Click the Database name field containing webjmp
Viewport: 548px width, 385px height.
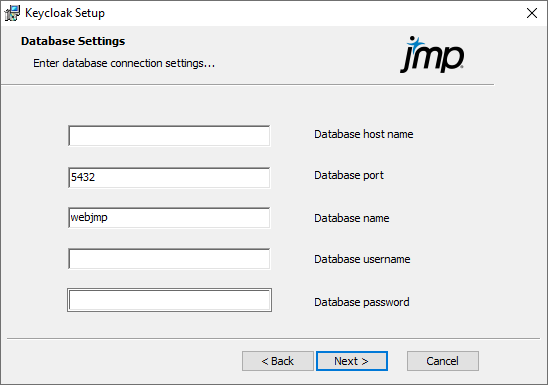coord(169,218)
